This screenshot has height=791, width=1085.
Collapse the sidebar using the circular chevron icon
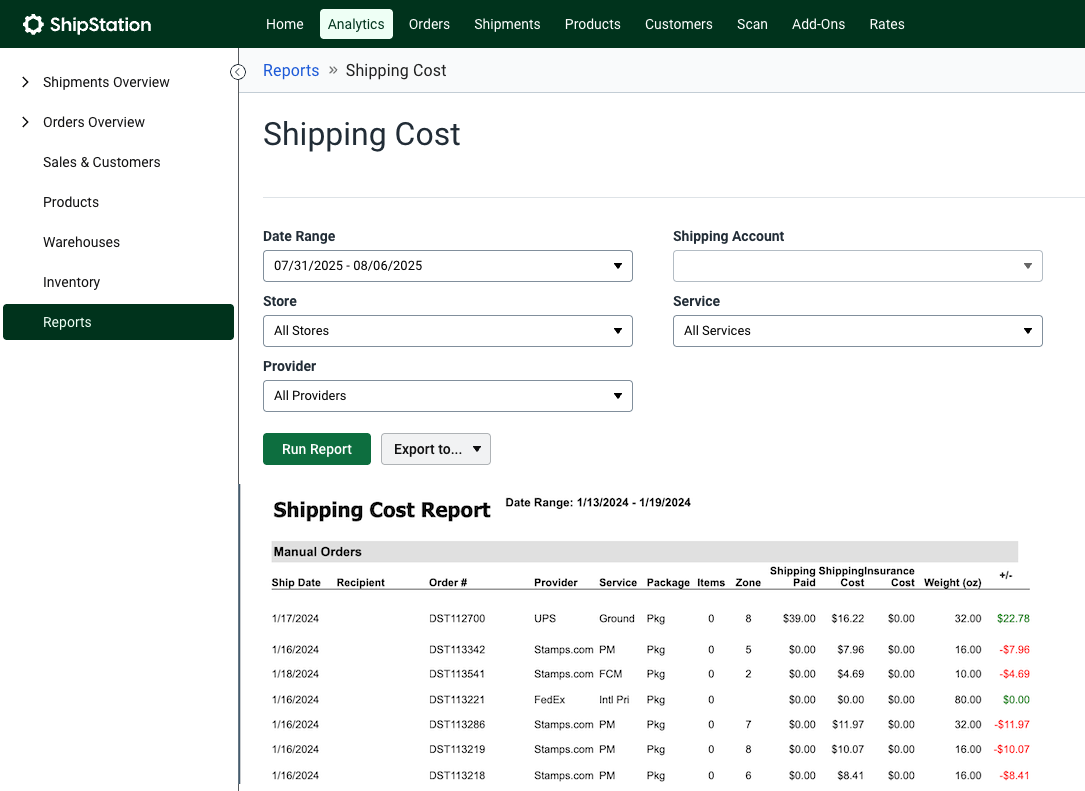click(x=238, y=72)
